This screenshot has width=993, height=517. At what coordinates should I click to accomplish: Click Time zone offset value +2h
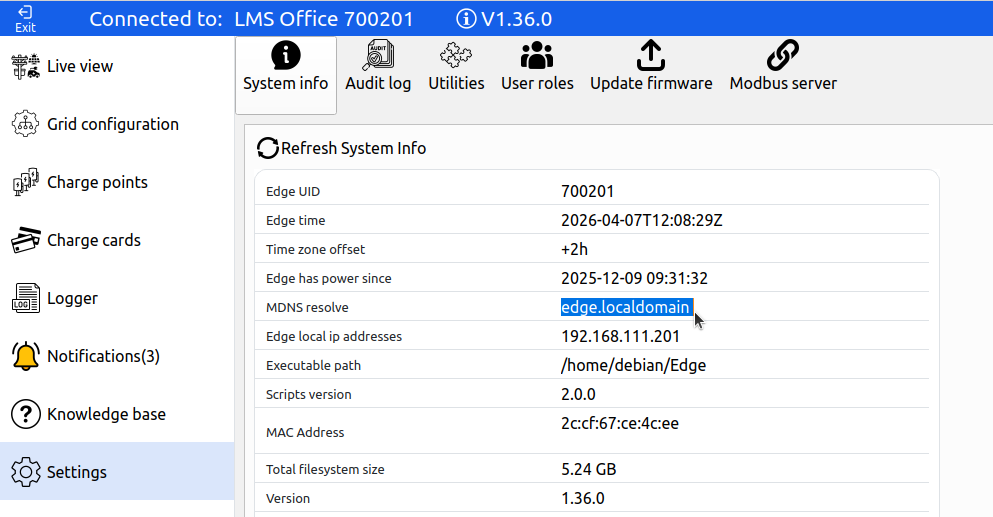click(574, 250)
